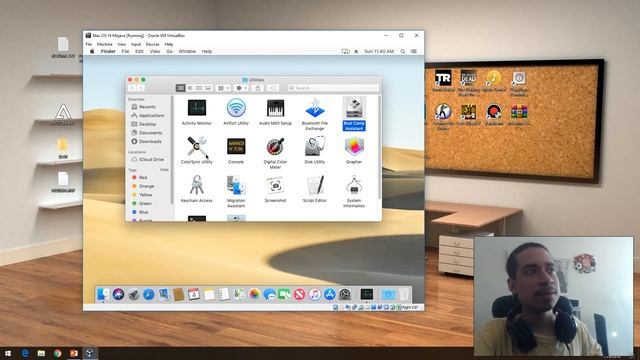Go back in Finder window

click(132, 88)
